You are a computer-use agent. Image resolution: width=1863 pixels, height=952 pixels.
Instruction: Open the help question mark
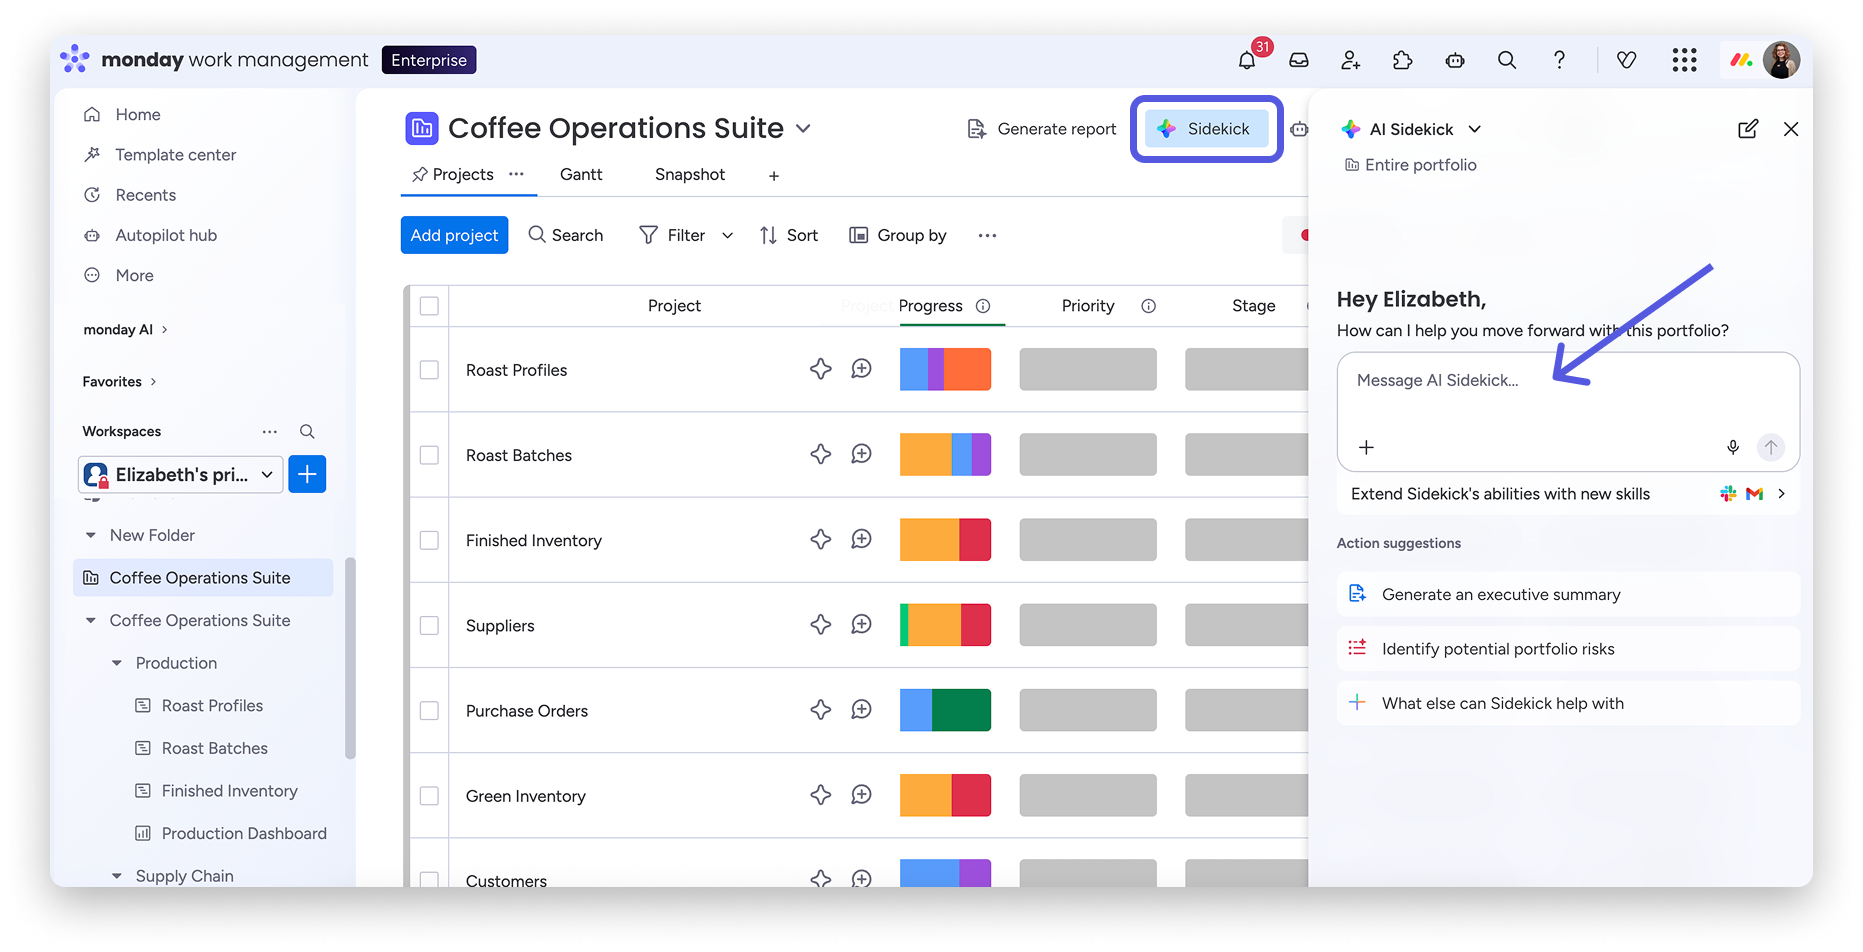[1559, 61]
